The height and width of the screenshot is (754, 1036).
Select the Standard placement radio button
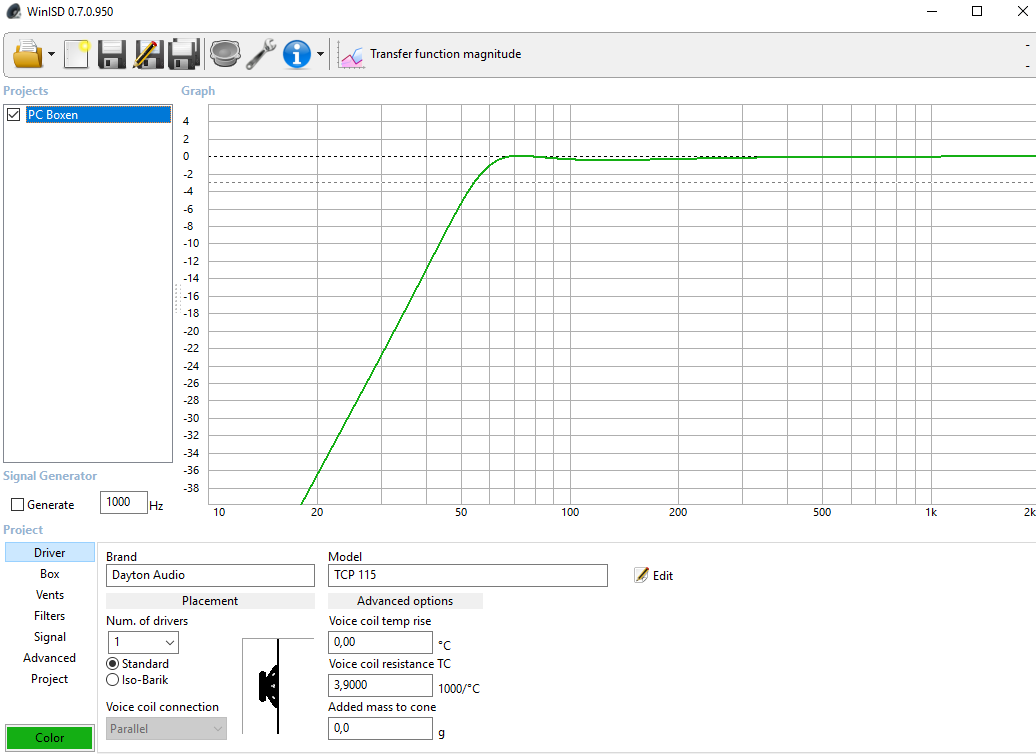(x=112, y=663)
